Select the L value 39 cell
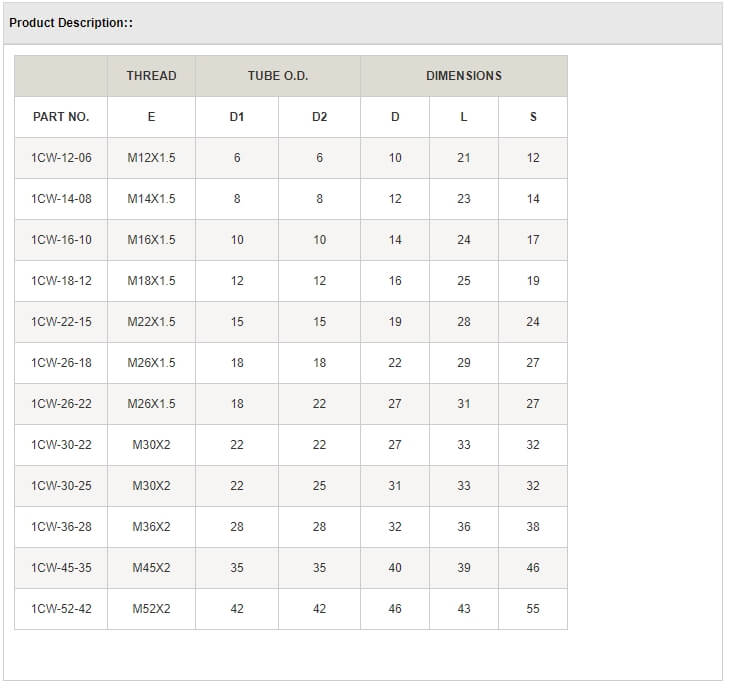This screenshot has width=729, height=688. click(464, 568)
